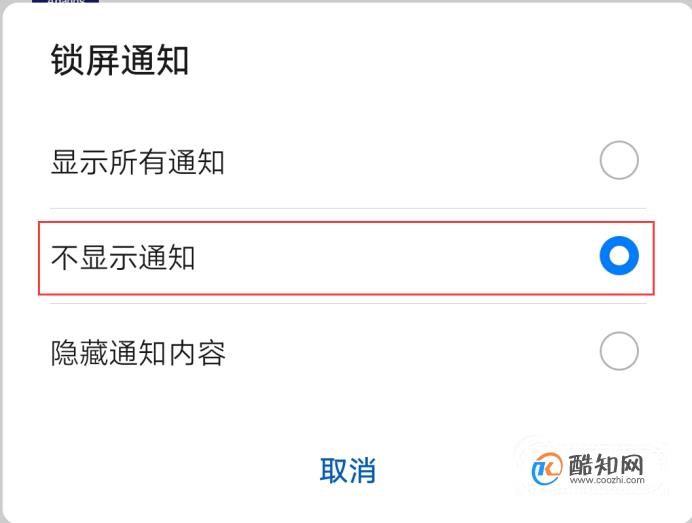Click the coozhi orange-blue logo icon

tap(547, 469)
